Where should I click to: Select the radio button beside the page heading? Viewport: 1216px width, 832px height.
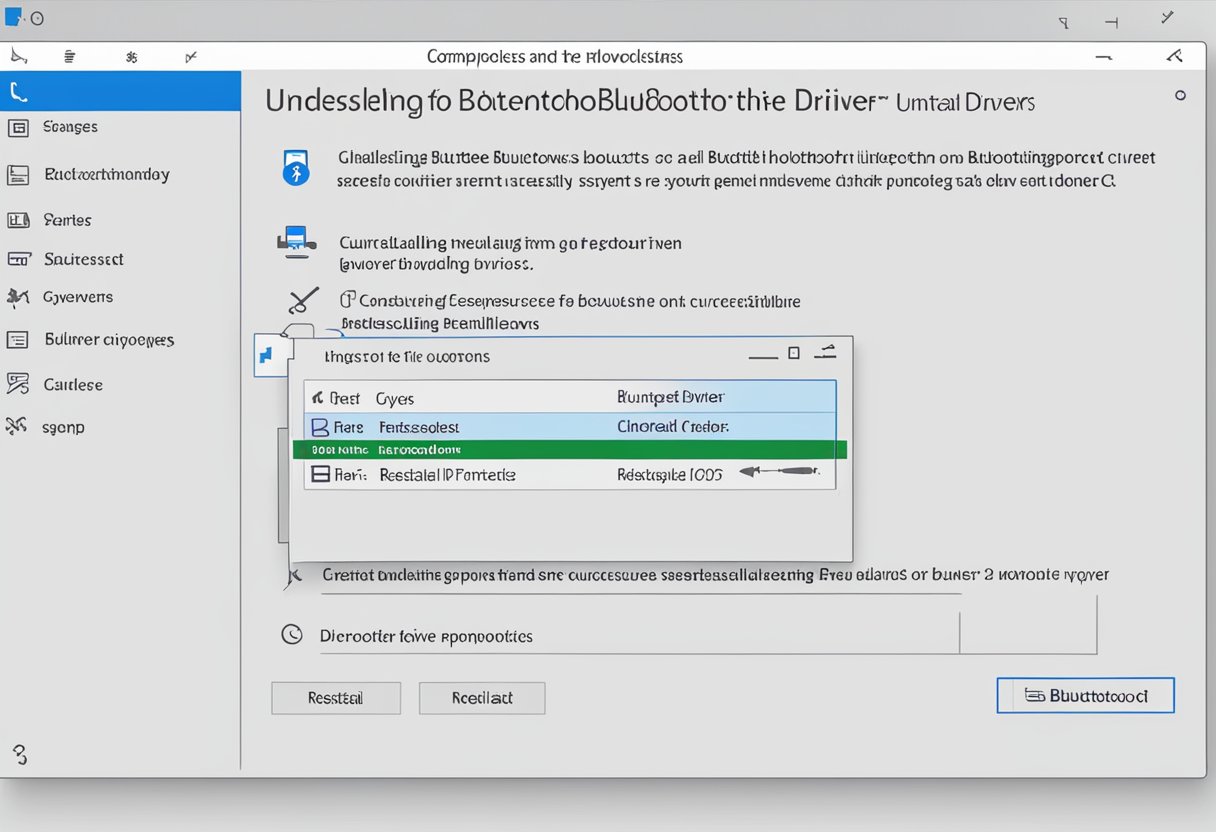coord(1180,95)
